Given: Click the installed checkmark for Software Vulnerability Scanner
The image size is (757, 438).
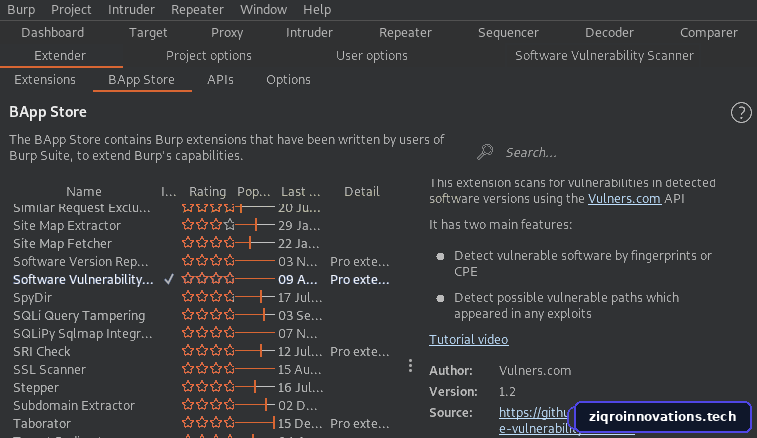Looking at the screenshot, I should pyautogui.click(x=168, y=280).
